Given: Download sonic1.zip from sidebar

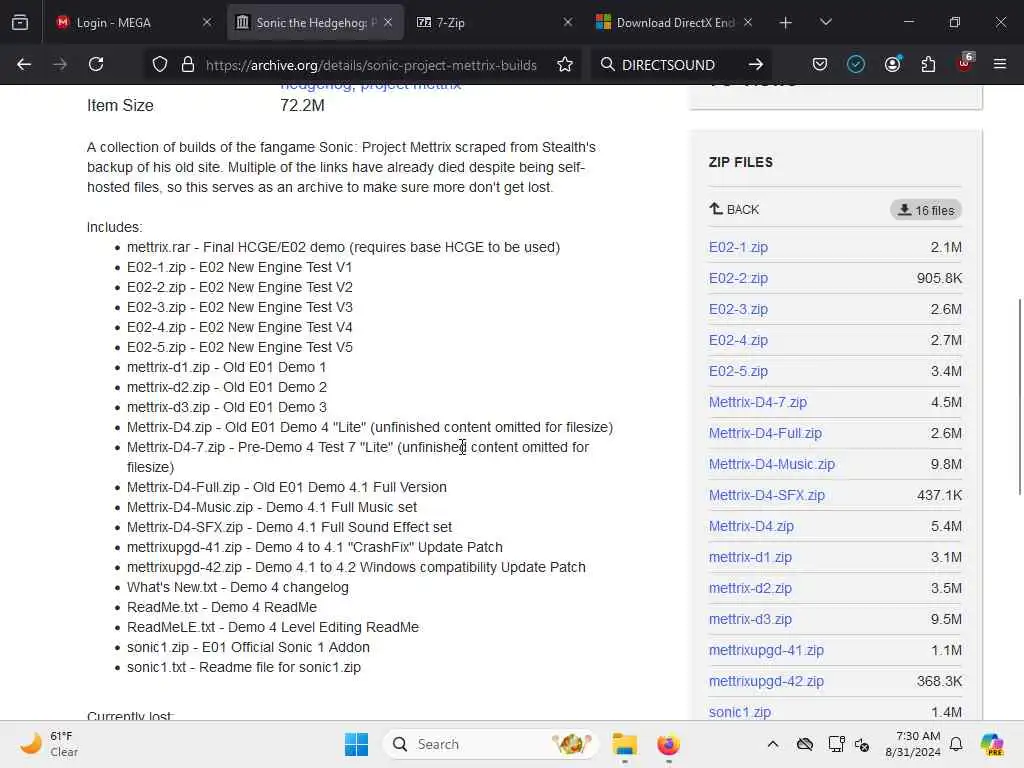Looking at the screenshot, I should tap(739, 712).
